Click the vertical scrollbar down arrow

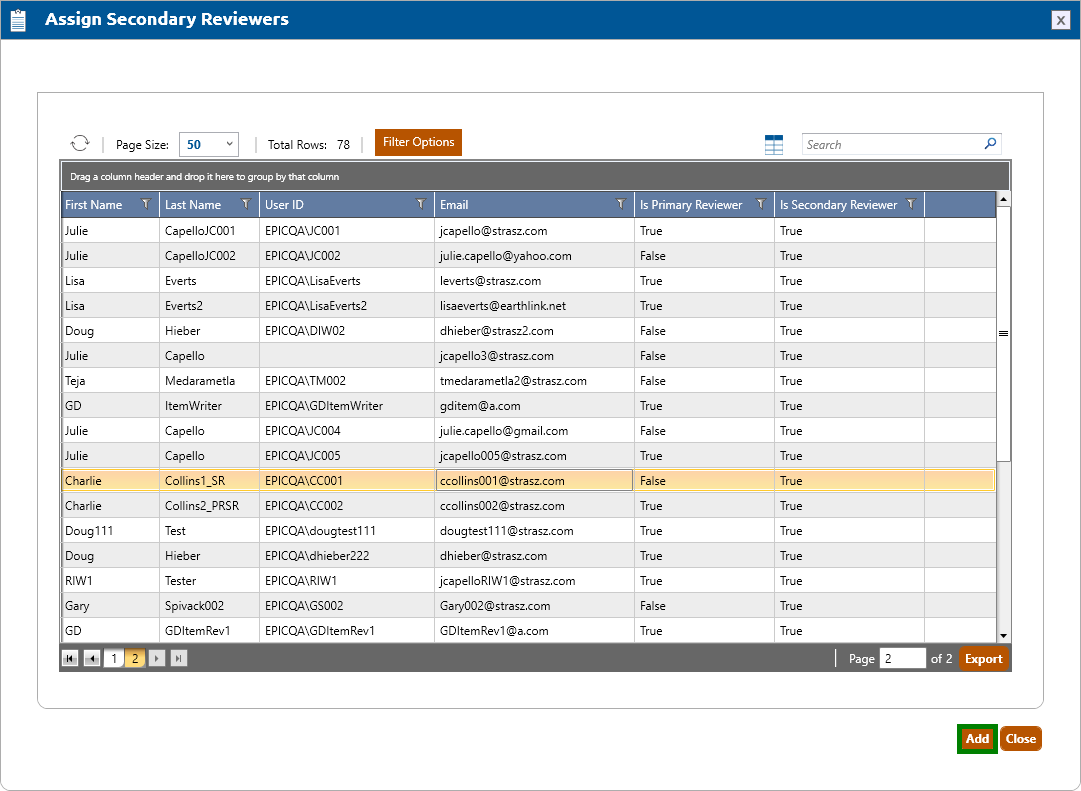coord(1003,635)
